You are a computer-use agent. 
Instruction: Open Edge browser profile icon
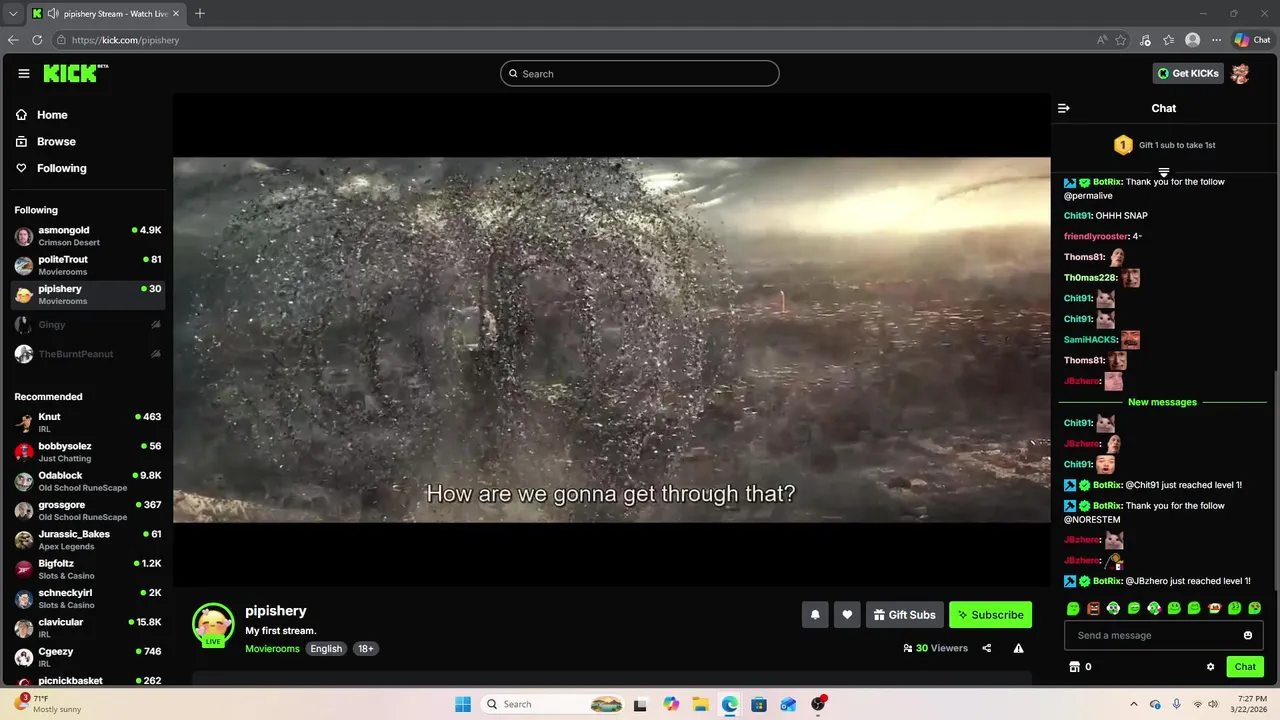click(1192, 40)
